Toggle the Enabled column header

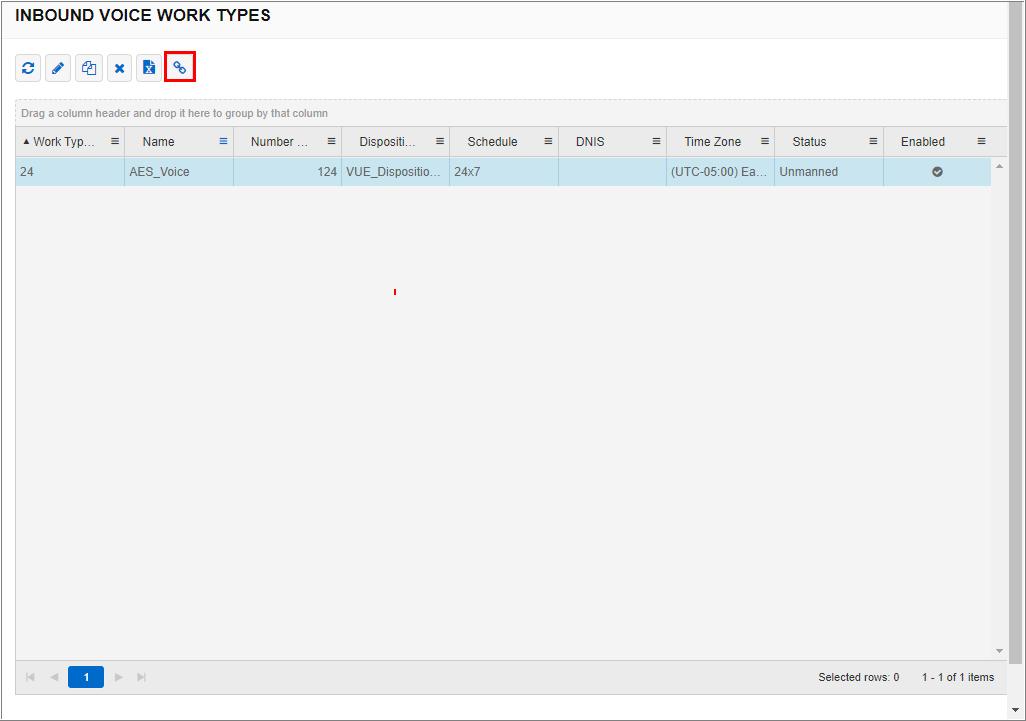point(922,141)
